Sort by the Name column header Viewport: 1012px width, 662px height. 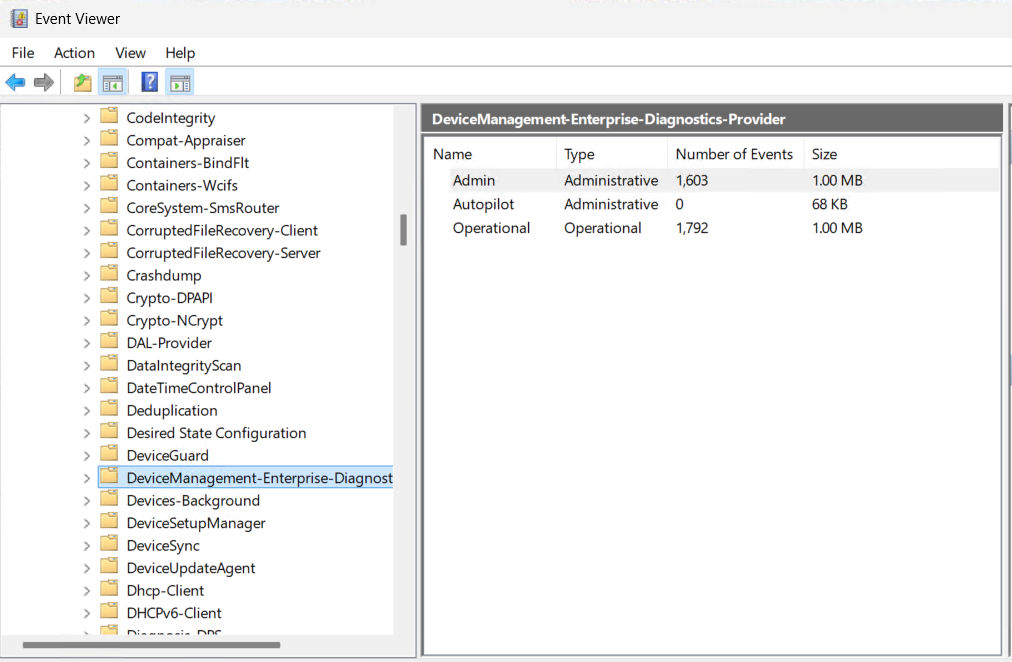click(x=491, y=154)
